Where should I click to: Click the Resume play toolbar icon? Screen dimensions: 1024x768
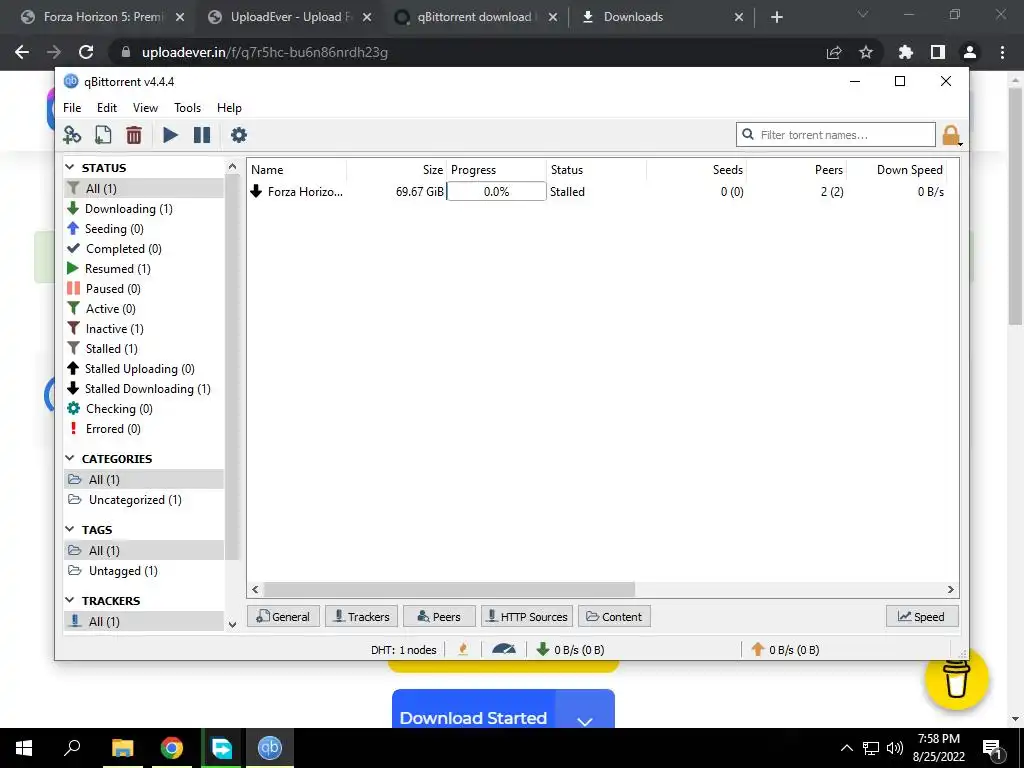coord(170,135)
